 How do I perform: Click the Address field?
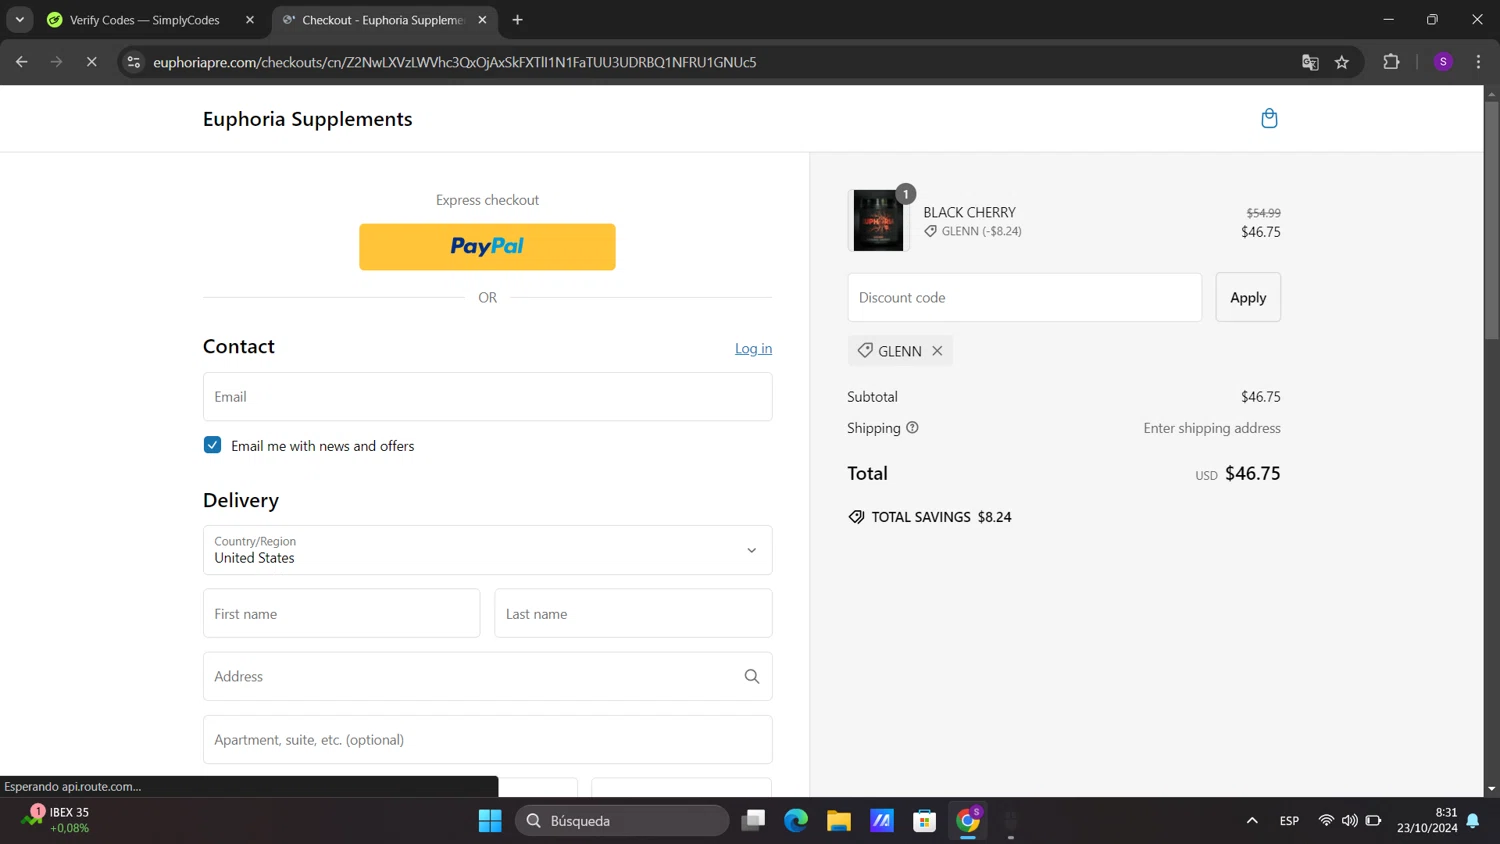(488, 677)
